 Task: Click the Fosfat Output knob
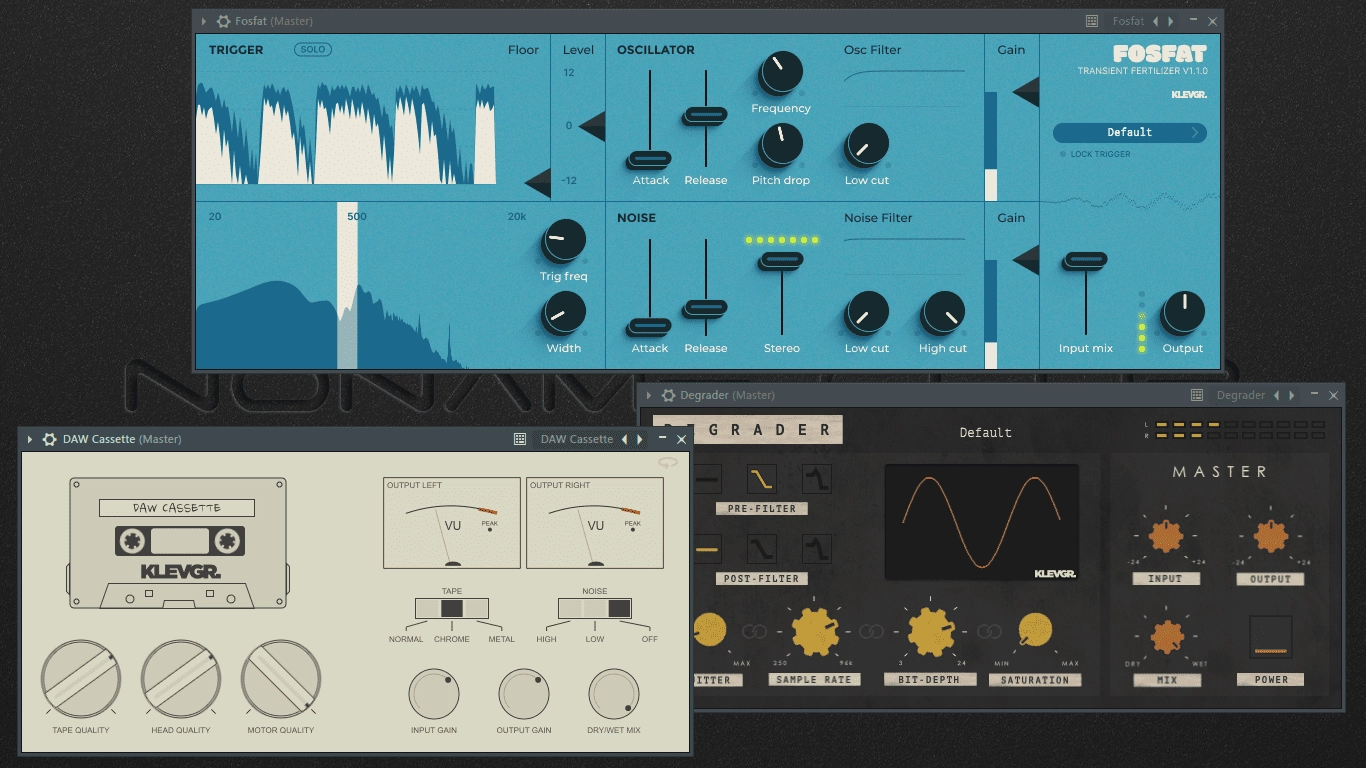click(x=1182, y=314)
